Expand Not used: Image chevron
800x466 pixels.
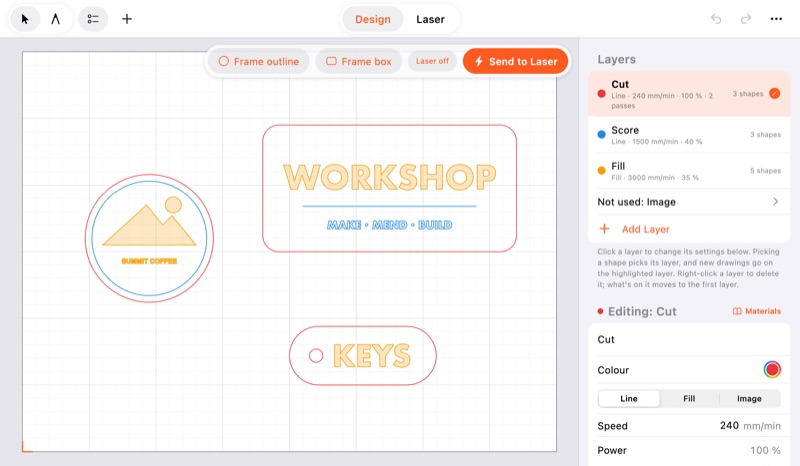[x=776, y=202]
